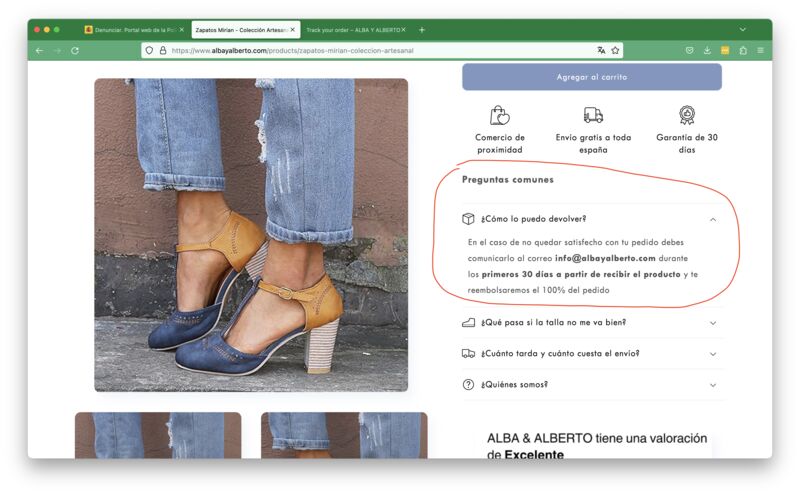Click the list all tabs chevron
The height and width of the screenshot is (495, 800).
click(743, 30)
